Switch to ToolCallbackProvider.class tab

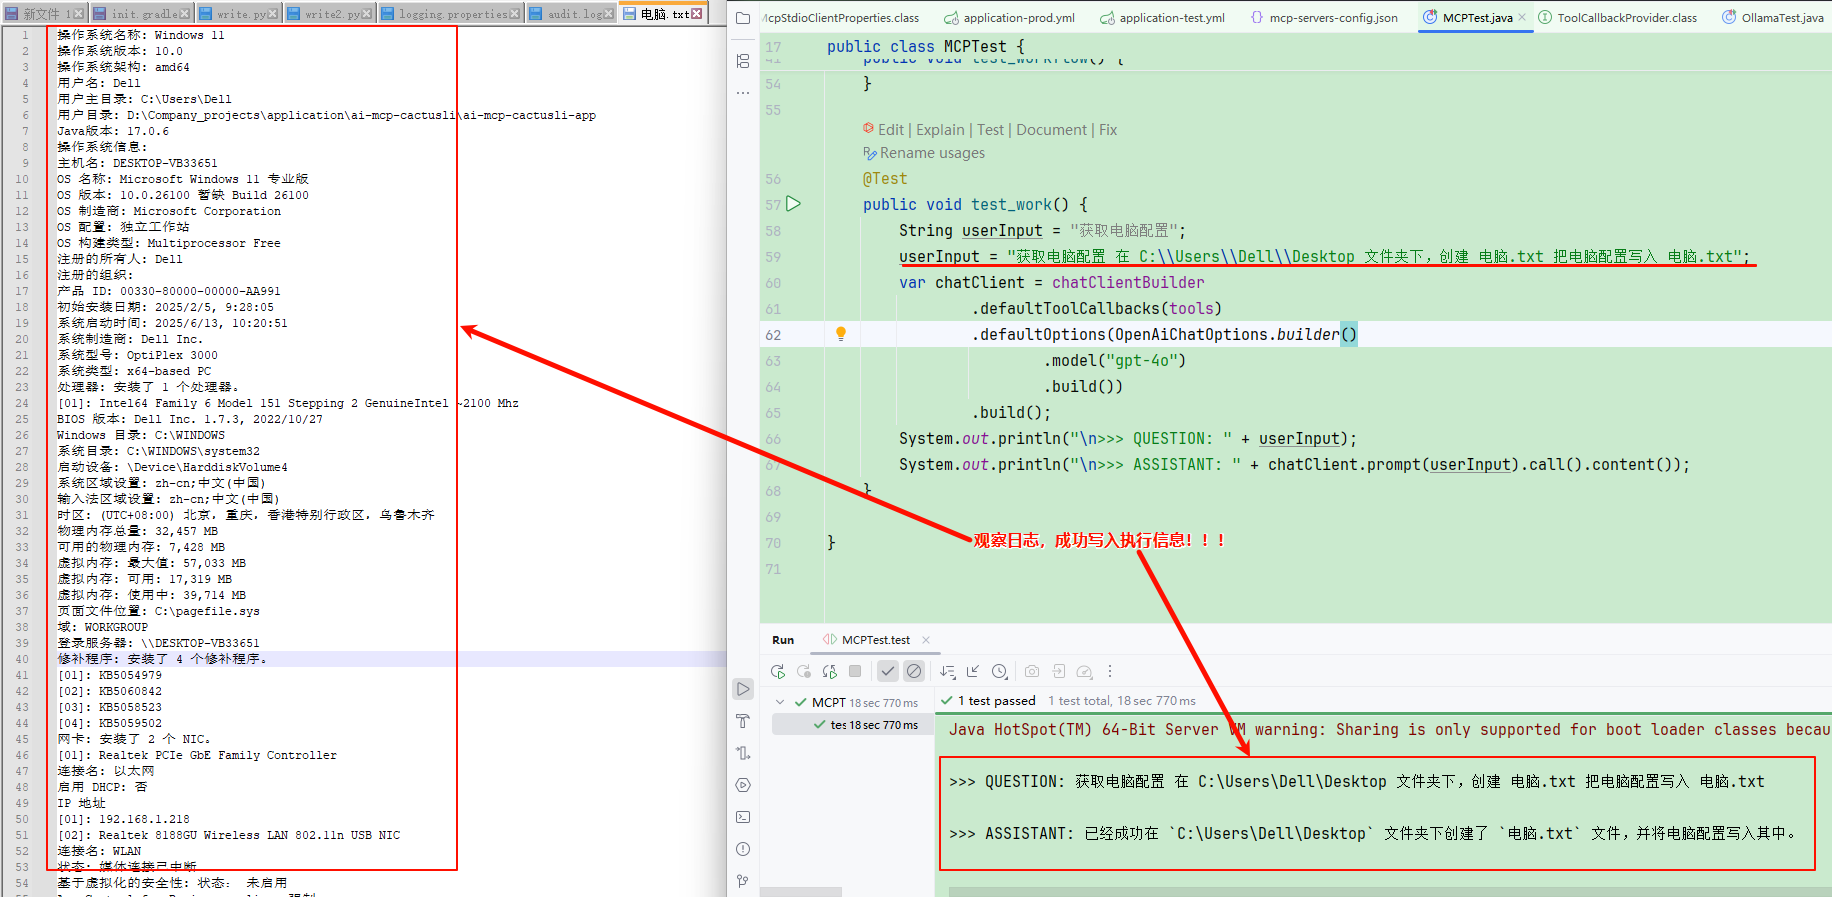click(1617, 18)
